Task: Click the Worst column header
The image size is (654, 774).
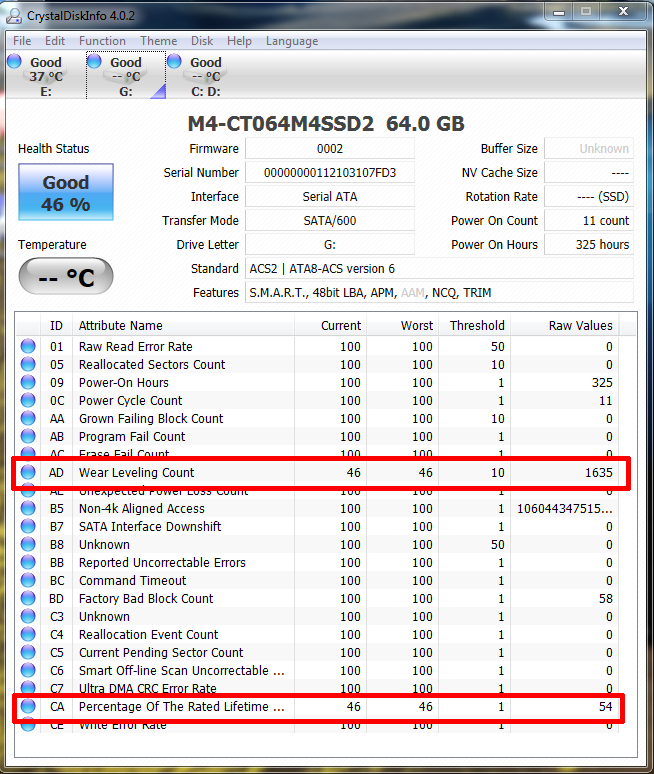Action: pyautogui.click(x=402, y=326)
